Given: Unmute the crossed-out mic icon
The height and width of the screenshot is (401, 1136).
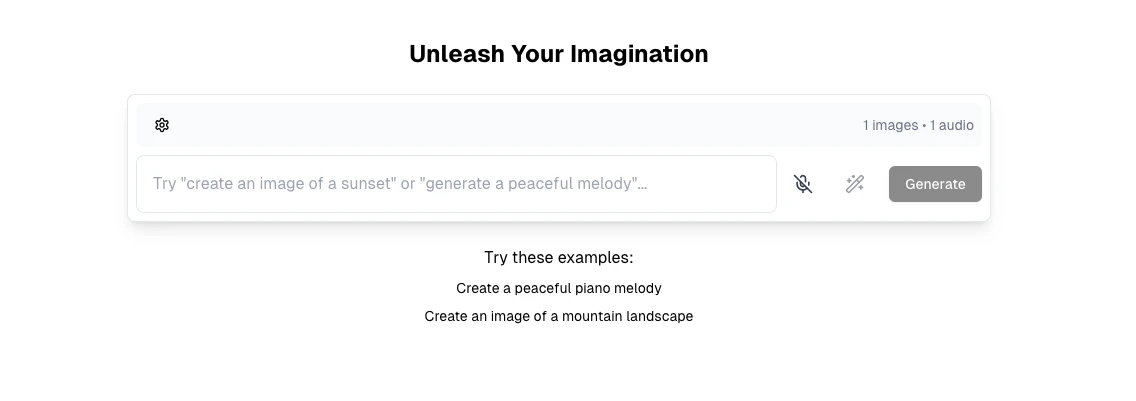Looking at the screenshot, I should tap(803, 184).
